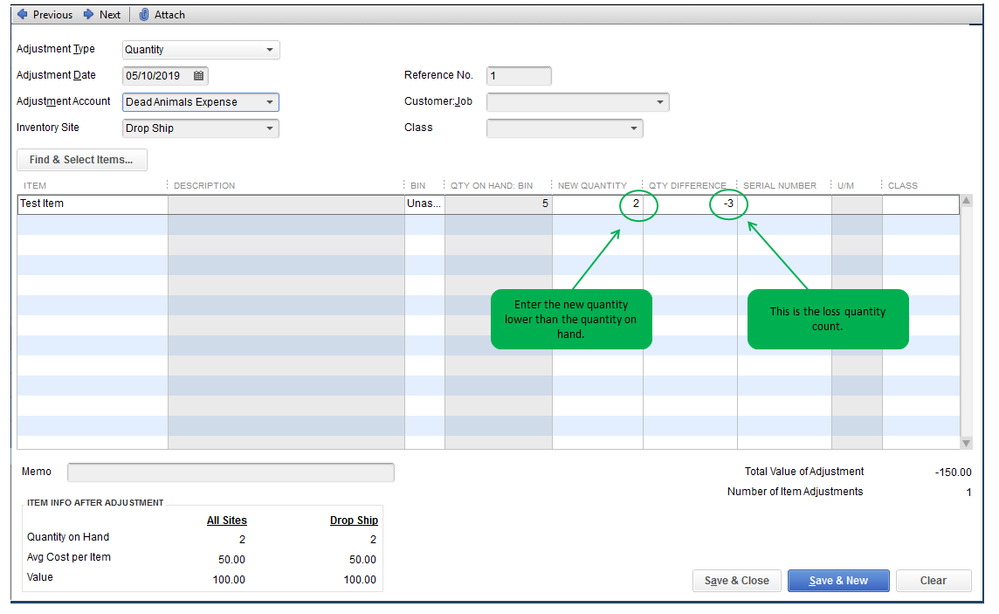Click the NEW QUANTITY column header
This screenshot has height=614, width=999.
coord(593,186)
